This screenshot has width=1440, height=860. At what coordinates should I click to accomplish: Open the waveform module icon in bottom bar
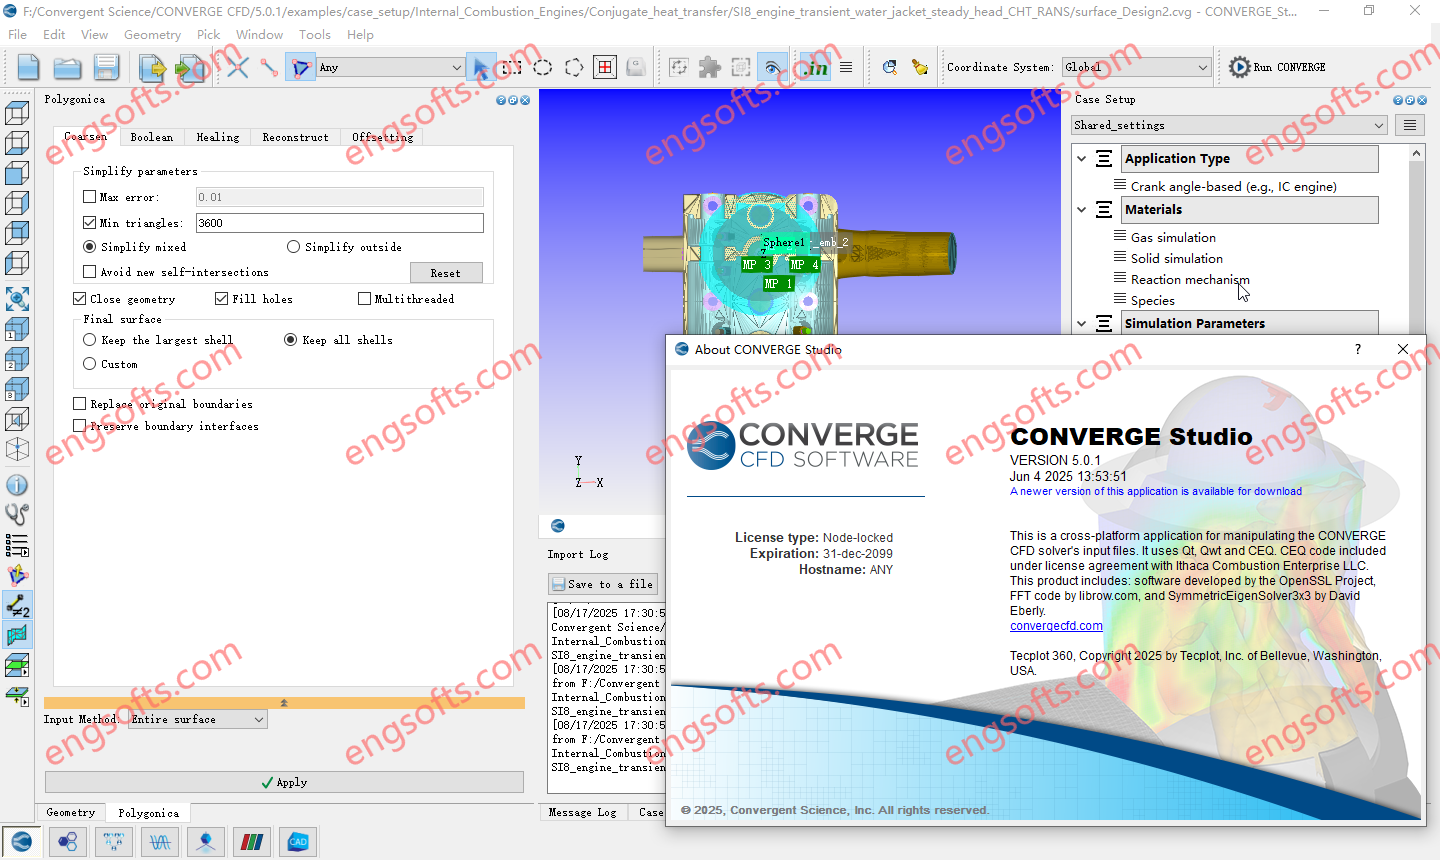click(x=160, y=842)
